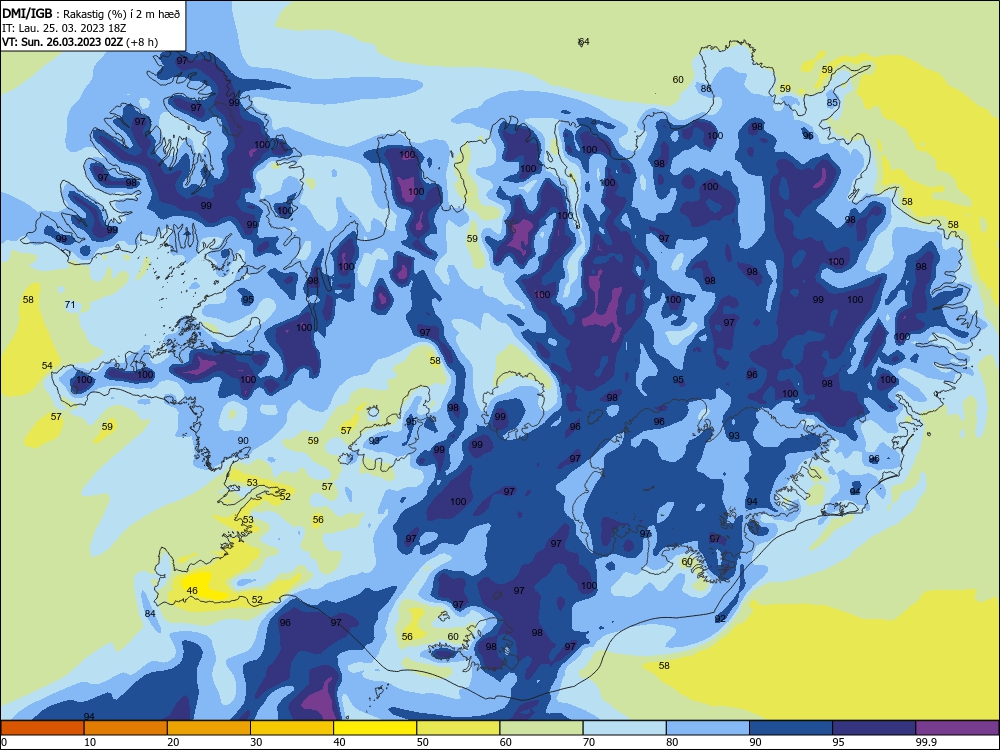Click the navy 95-99.9 legend swatch
1000x750 pixels.
[874, 728]
